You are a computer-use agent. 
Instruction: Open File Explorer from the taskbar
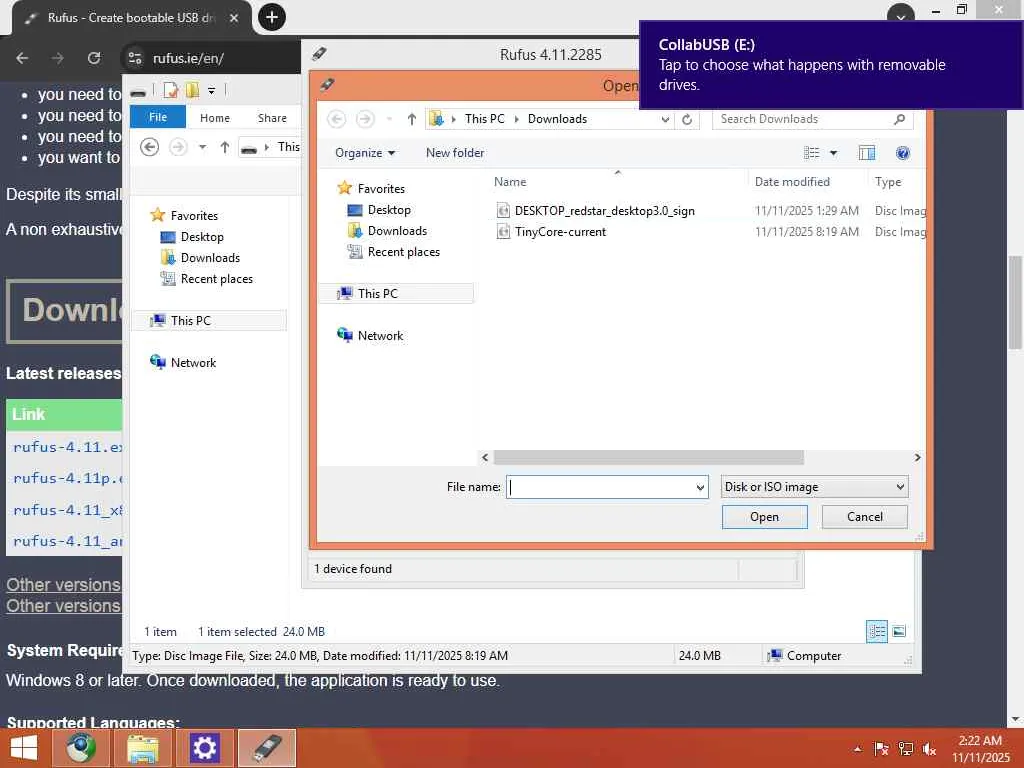tap(143, 748)
